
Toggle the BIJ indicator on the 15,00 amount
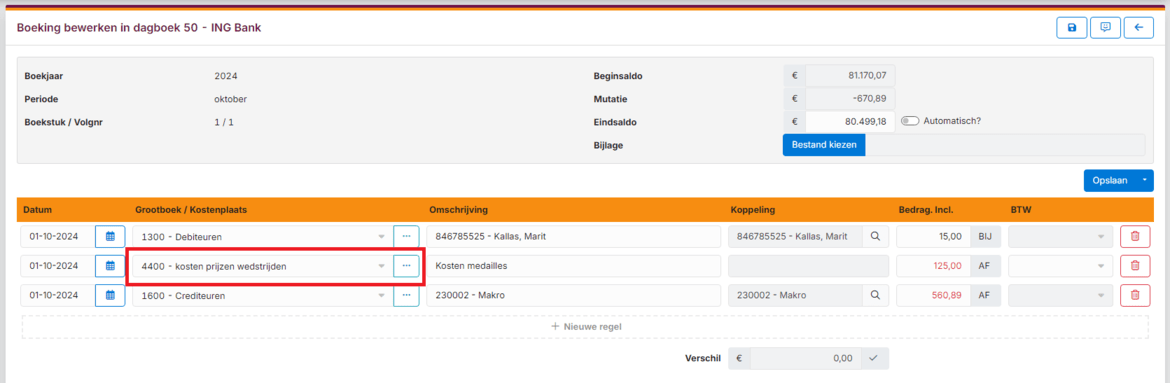click(984, 236)
